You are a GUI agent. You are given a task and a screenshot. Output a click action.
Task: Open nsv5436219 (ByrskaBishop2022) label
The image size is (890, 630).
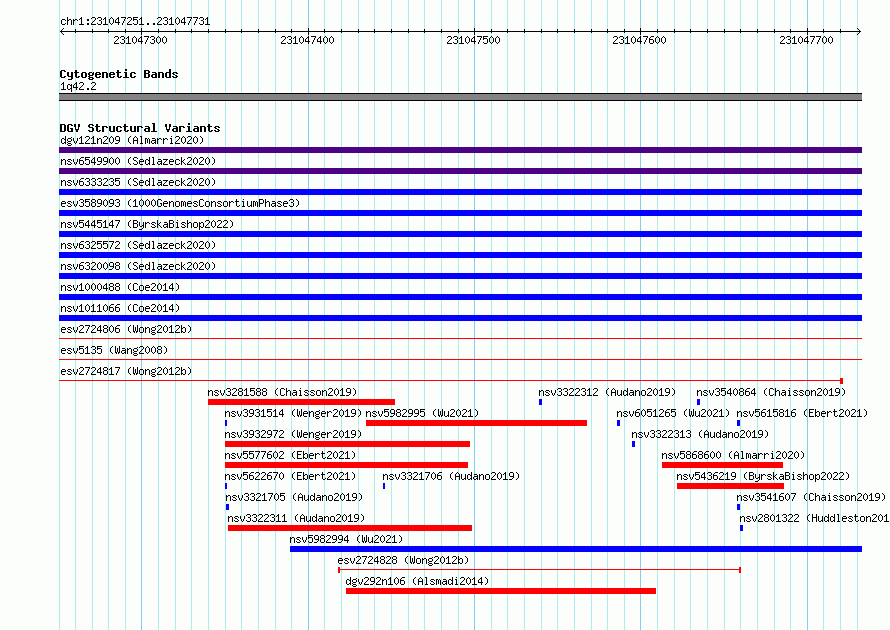coord(763,476)
